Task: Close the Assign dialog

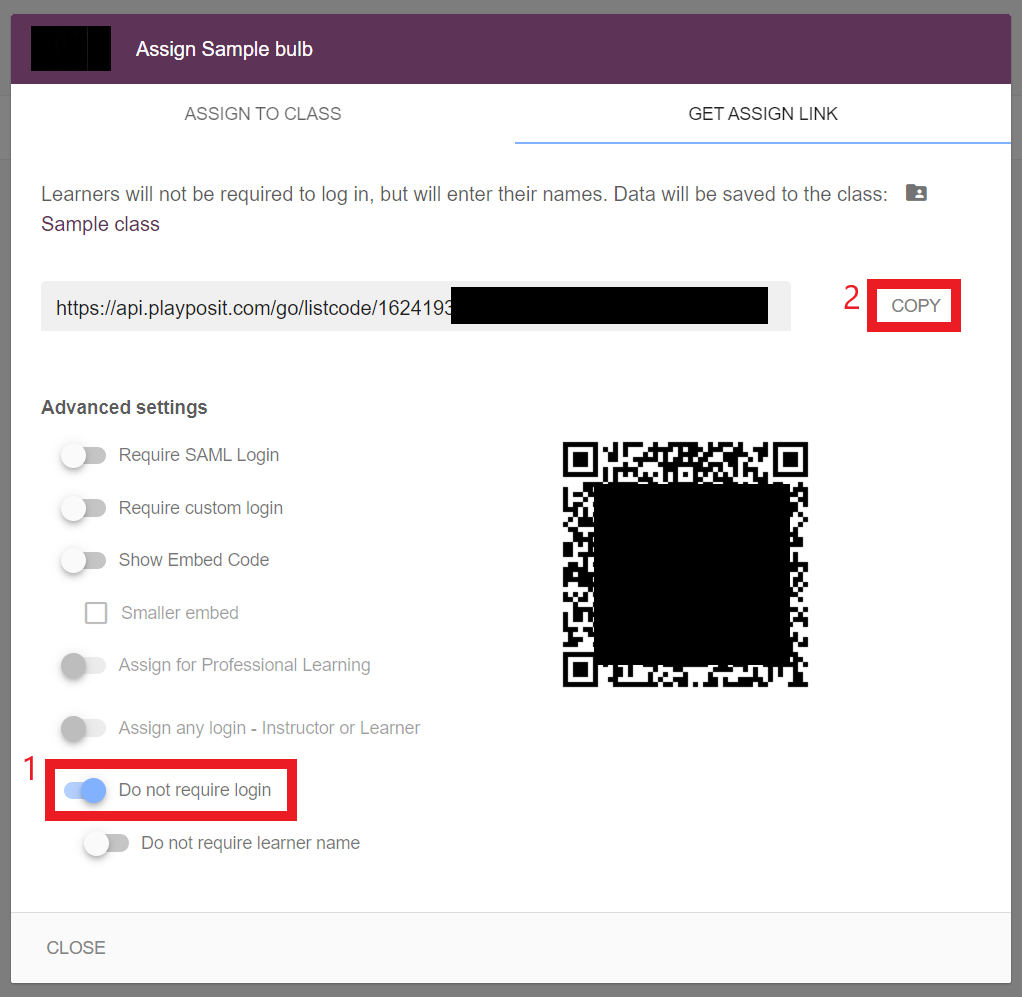Action: (76, 947)
